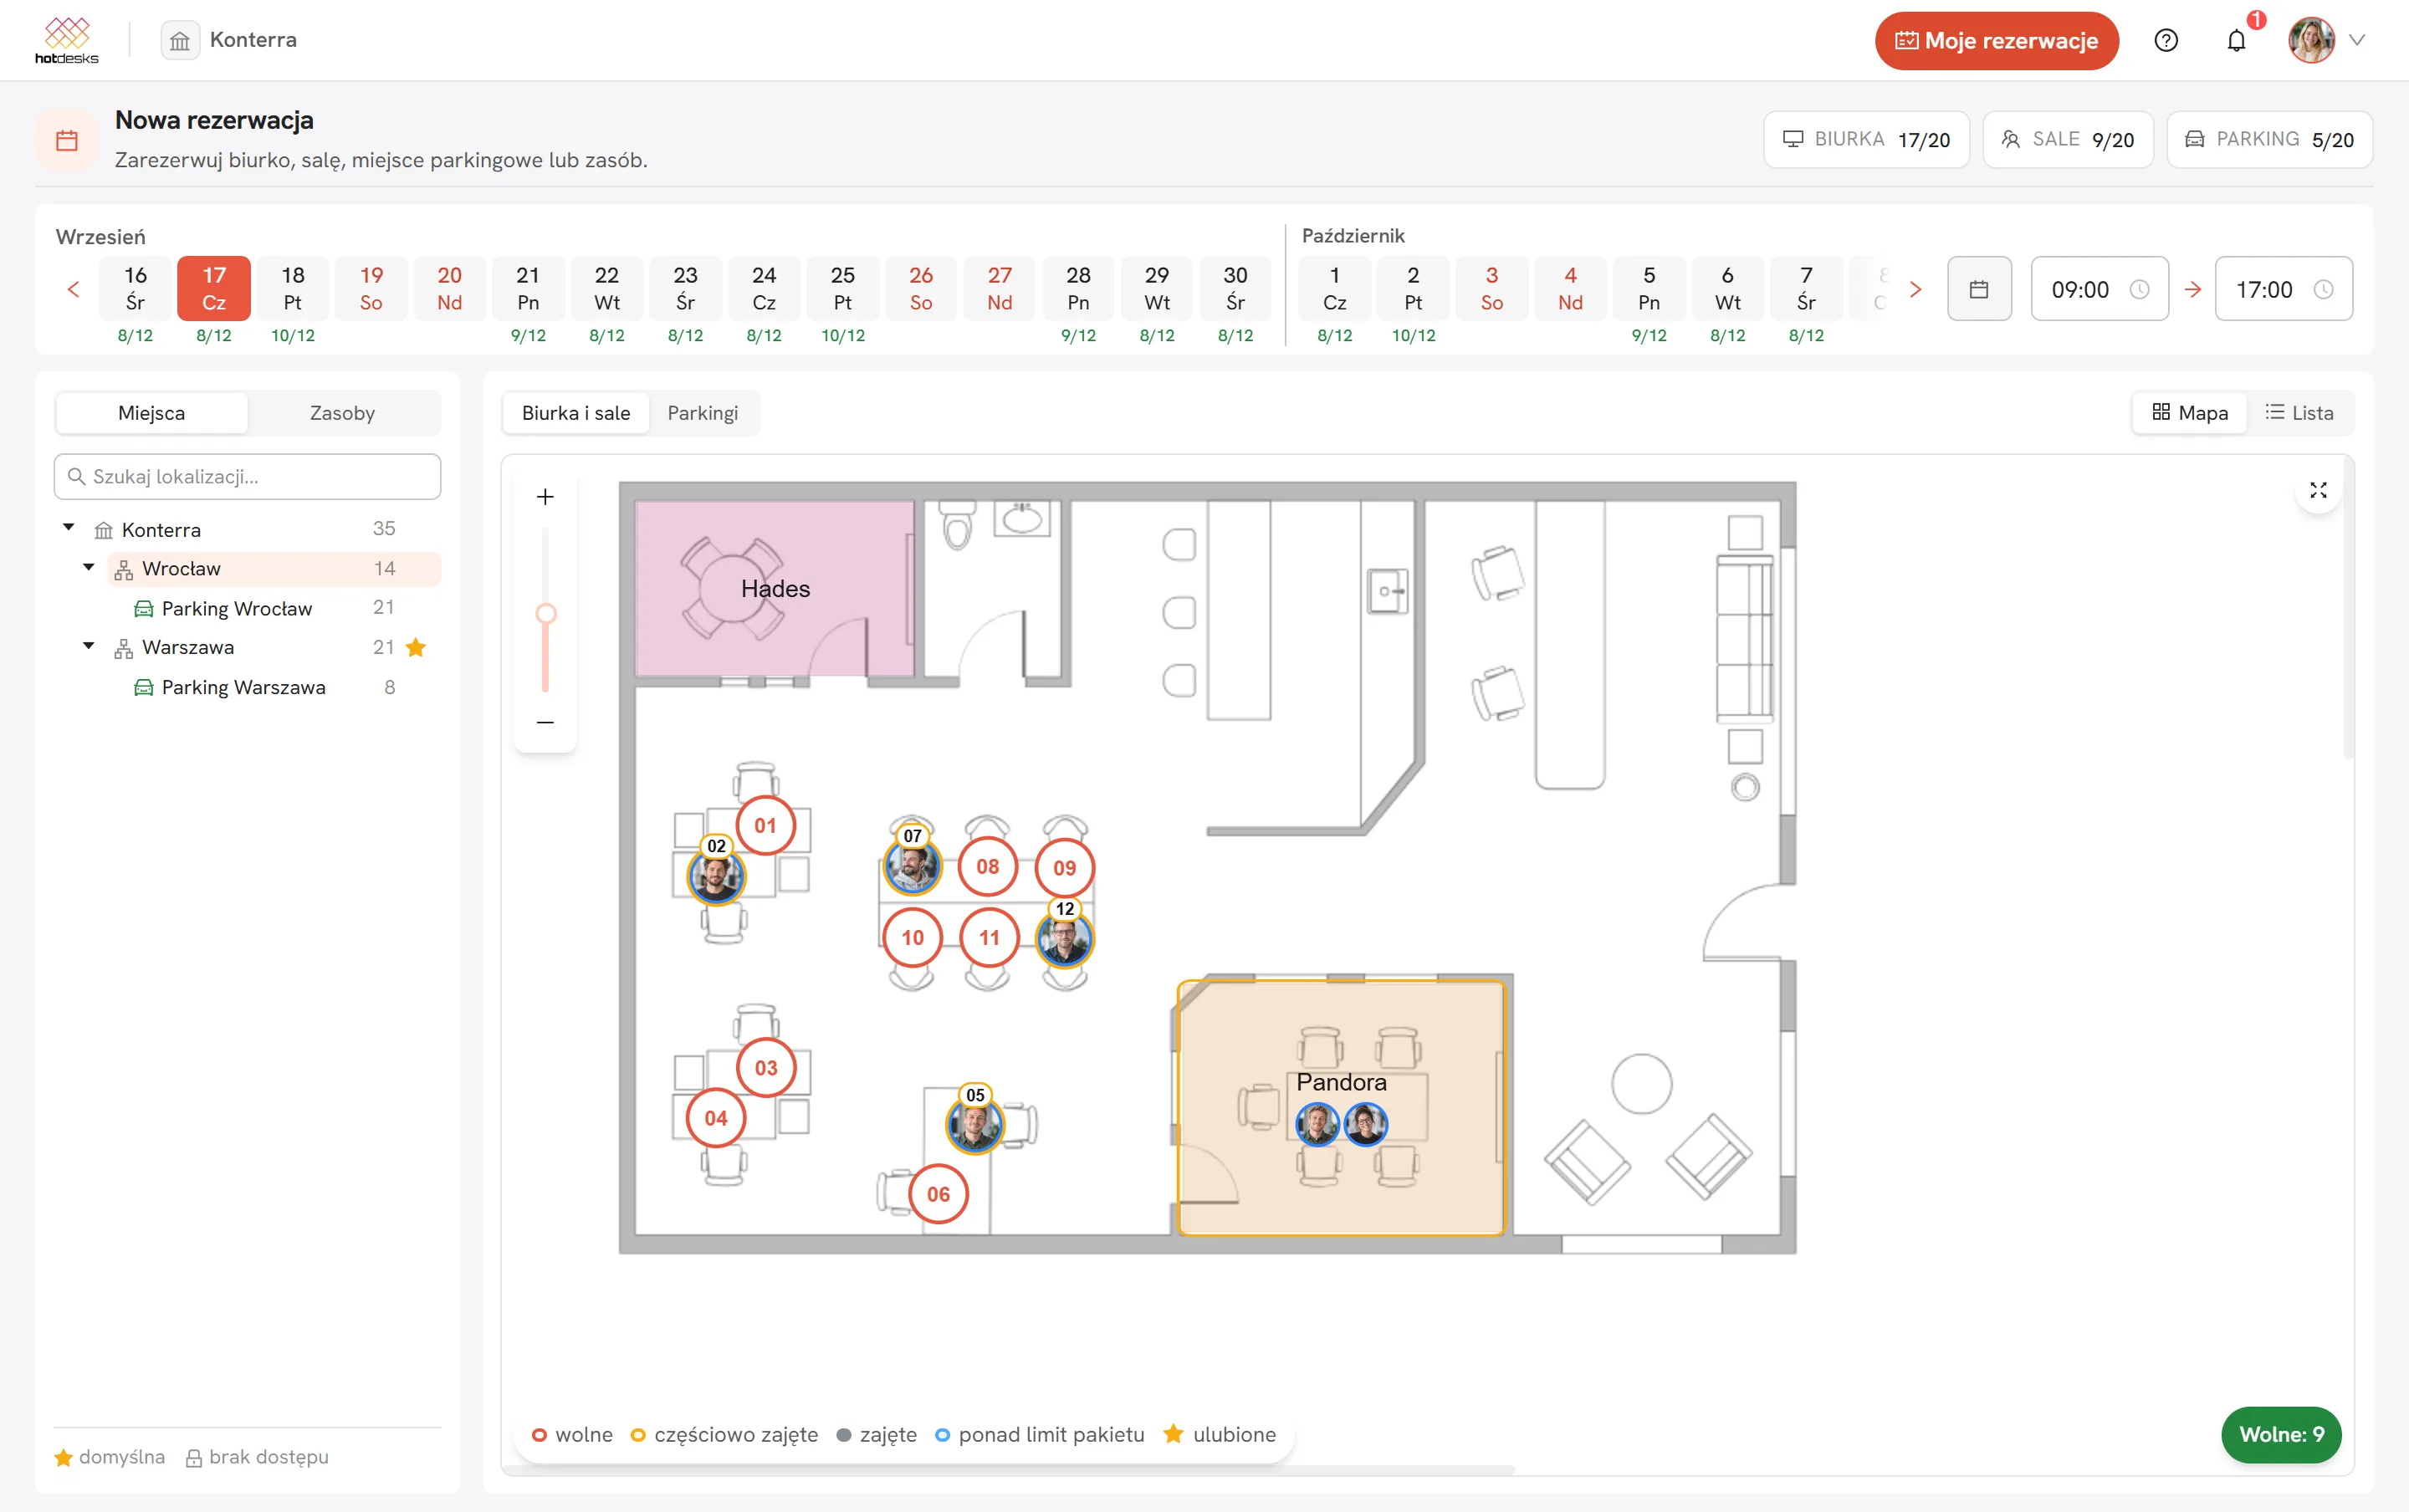2409x1512 pixels.
Task: Open notifications bell icon
Action: [2236, 41]
